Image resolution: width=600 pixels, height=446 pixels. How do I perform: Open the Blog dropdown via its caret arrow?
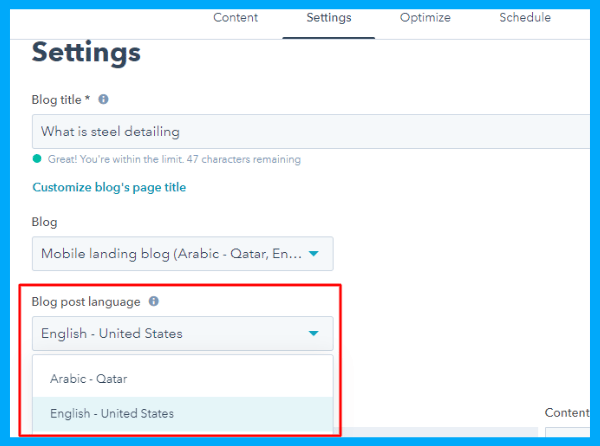(313, 254)
